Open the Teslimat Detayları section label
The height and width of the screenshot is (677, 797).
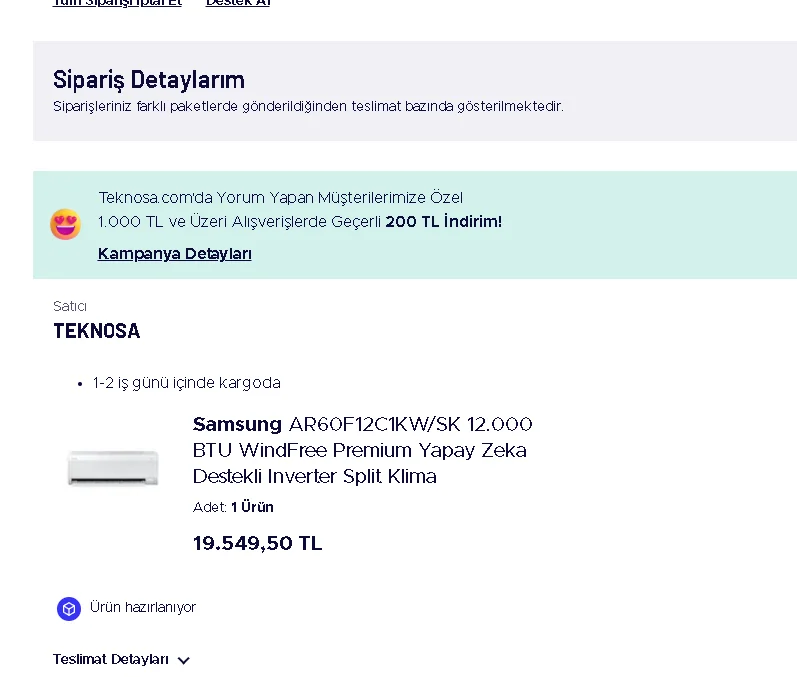point(111,659)
